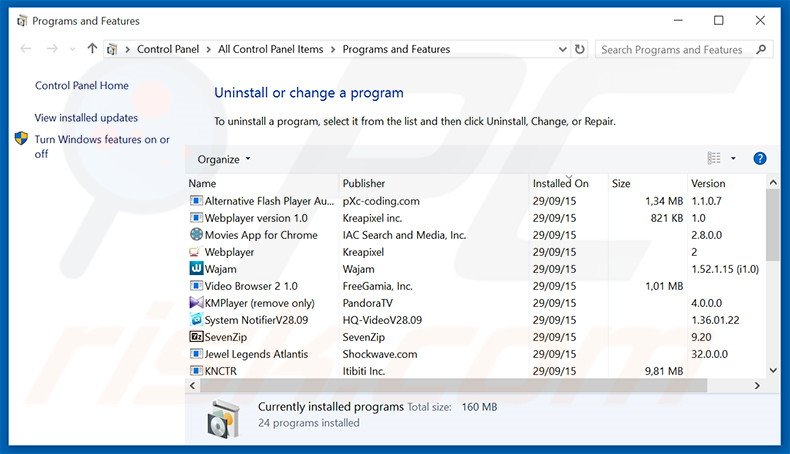Screen dimensions: 790x454
Task: Click version 32.0.0.0 cell
Action: [709, 354]
